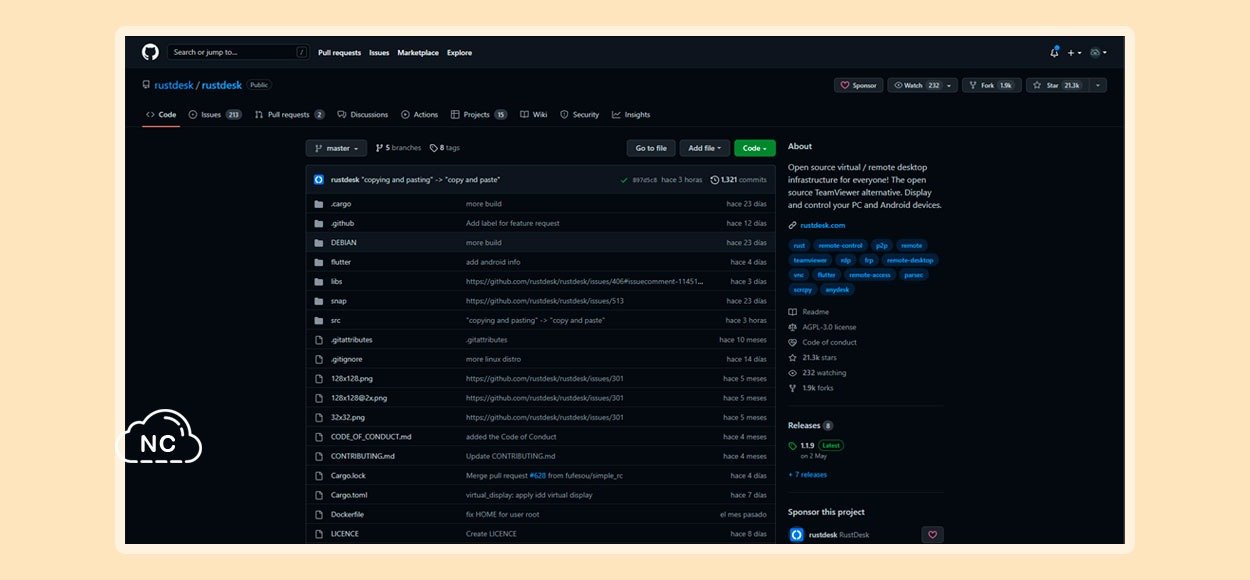
Task: Switch to the Issues tab
Action: (215, 115)
